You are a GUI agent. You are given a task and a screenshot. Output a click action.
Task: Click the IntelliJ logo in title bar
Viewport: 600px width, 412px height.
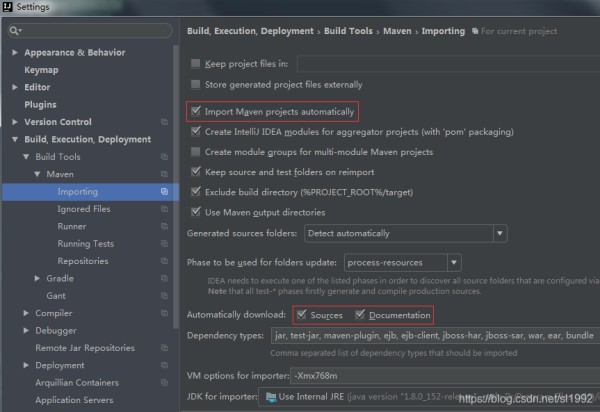pyautogui.click(x=7, y=7)
